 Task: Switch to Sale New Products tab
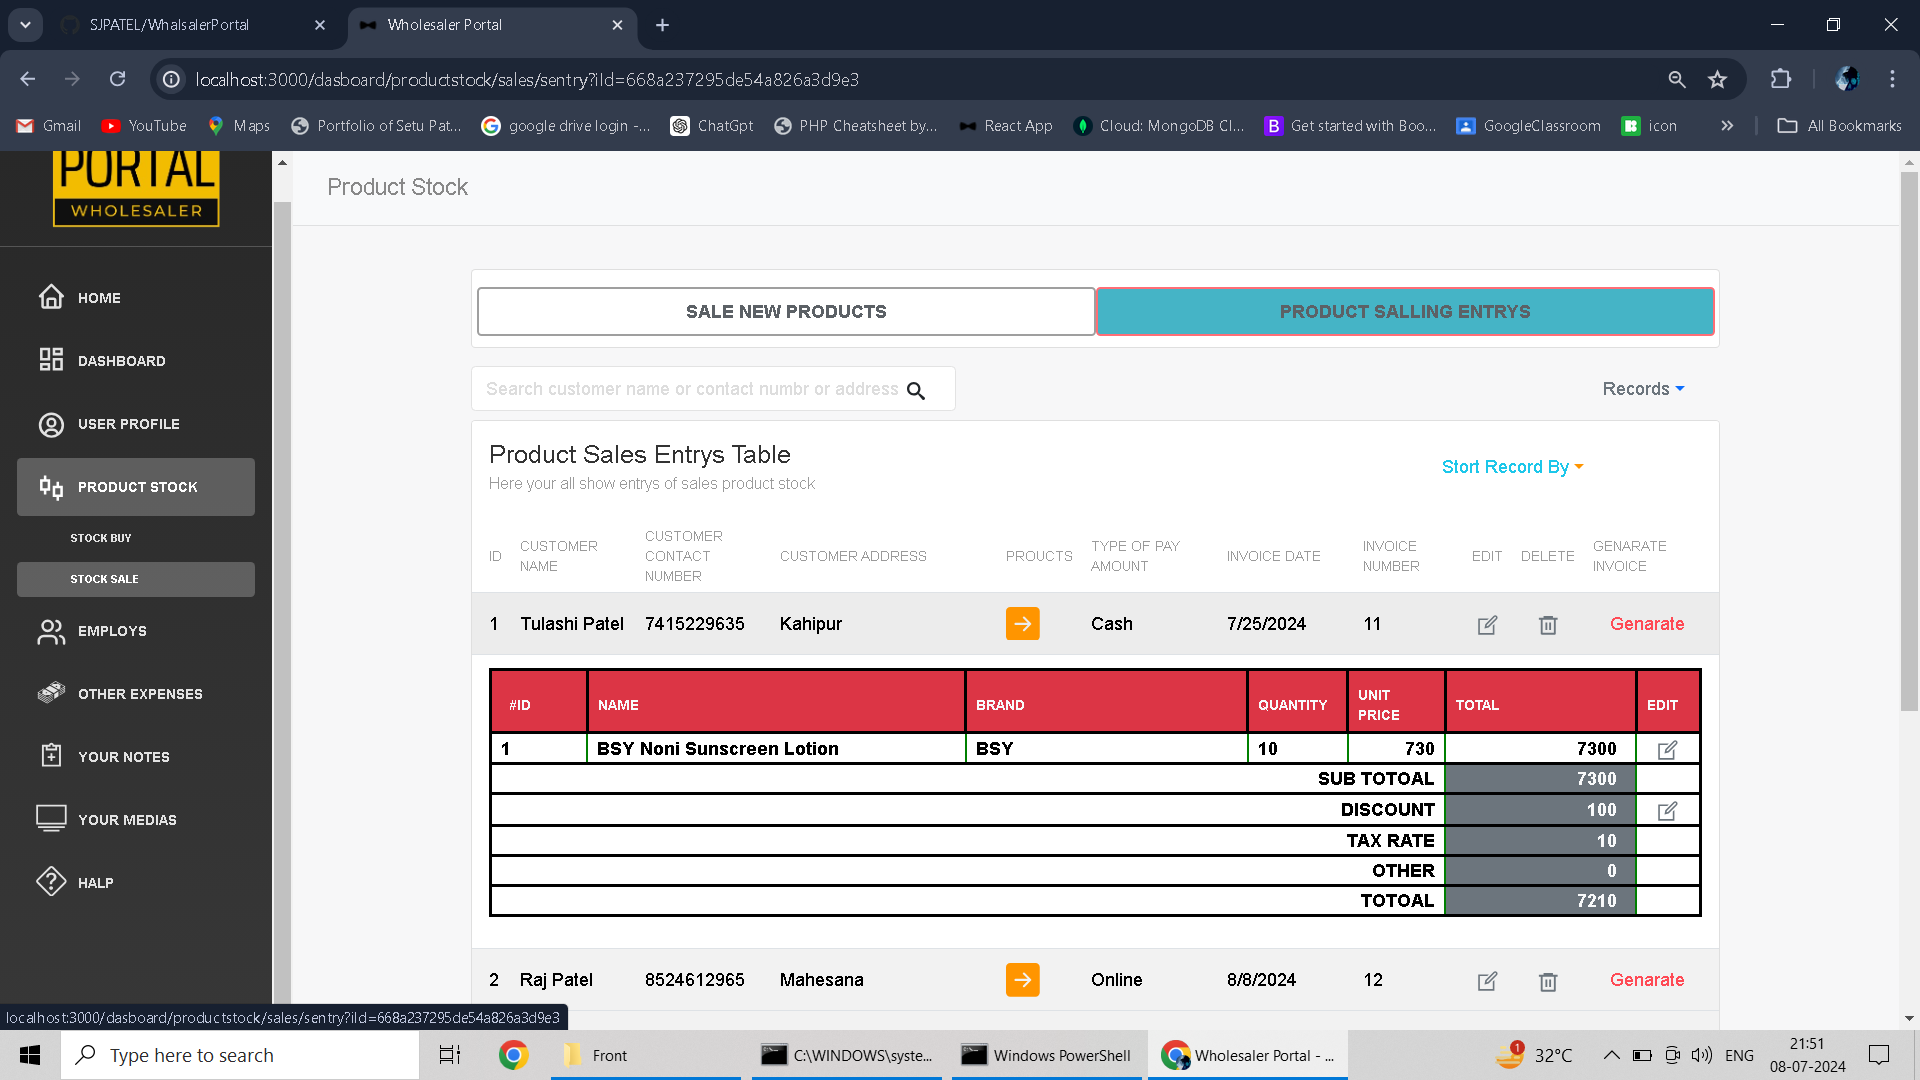pyautogui.click(x=785, y=312)
